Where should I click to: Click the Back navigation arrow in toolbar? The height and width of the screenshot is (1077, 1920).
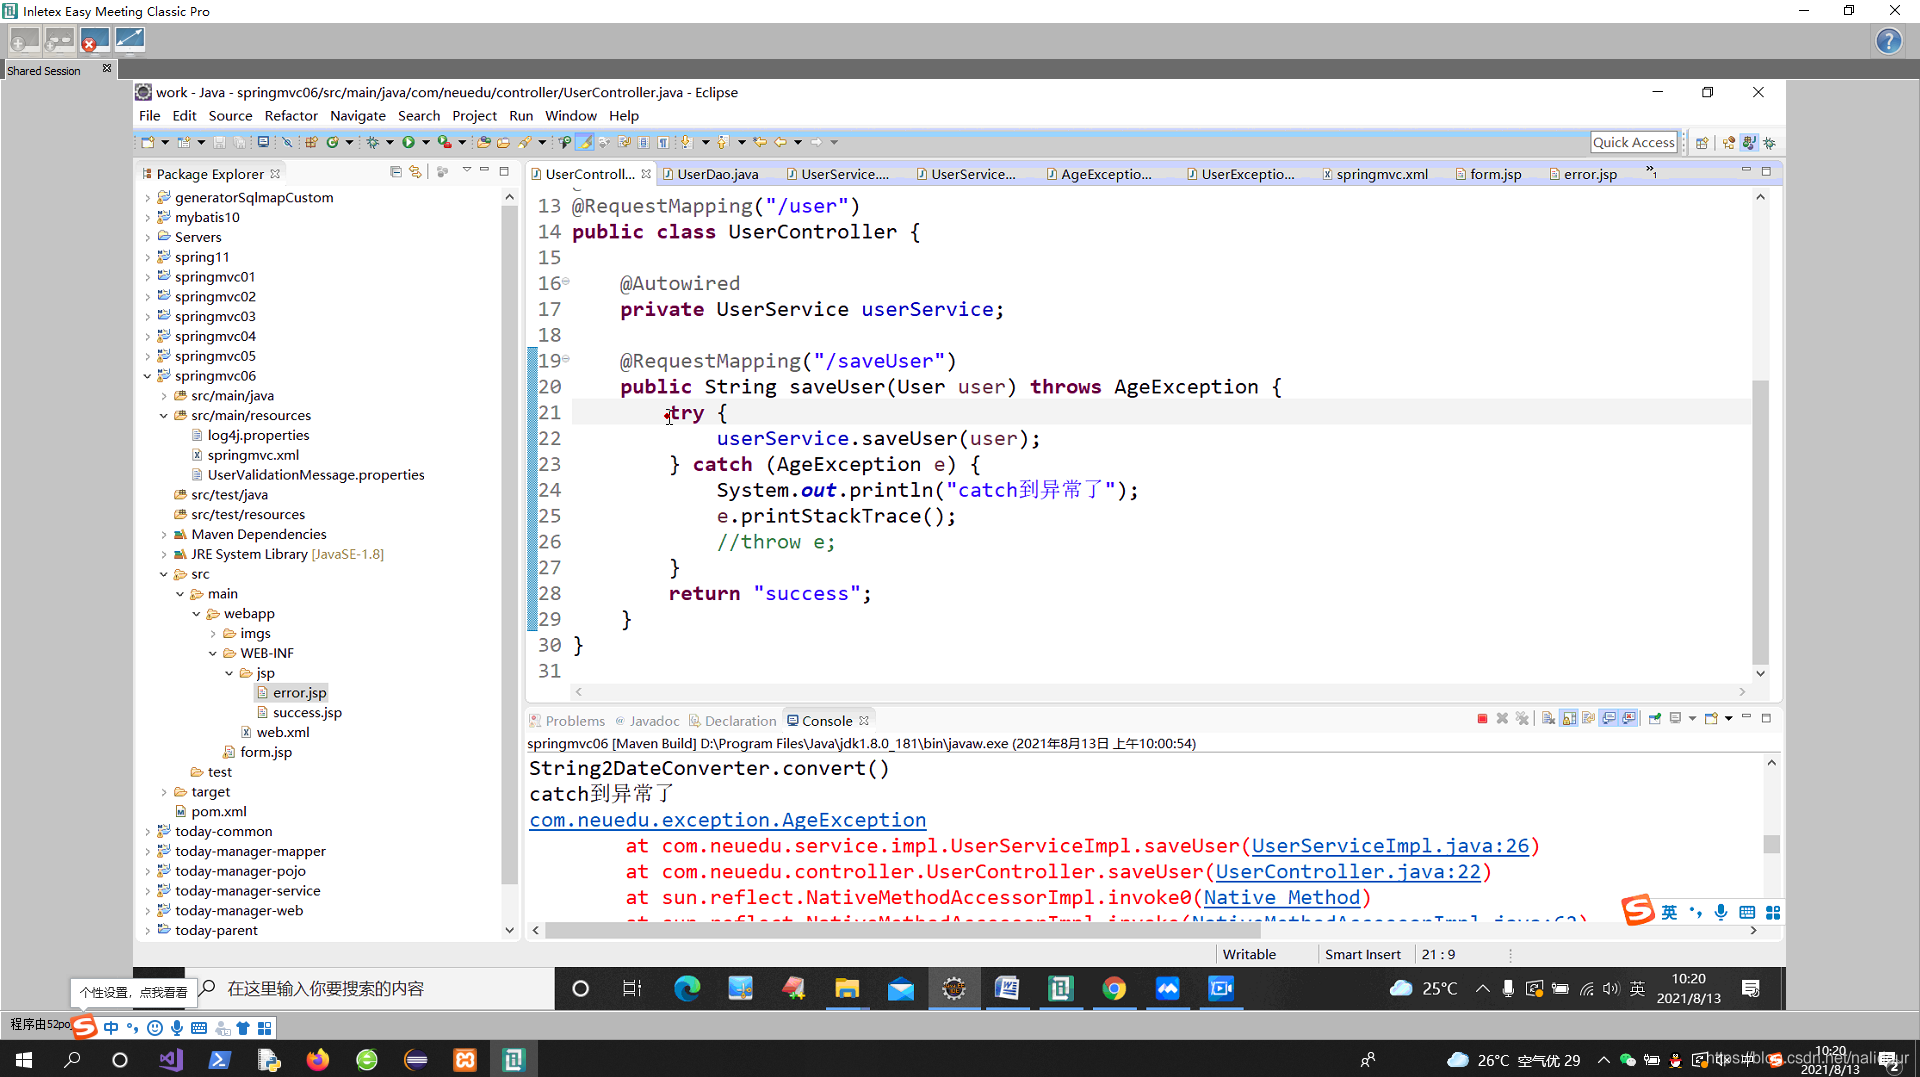click(x=781, y=142)
